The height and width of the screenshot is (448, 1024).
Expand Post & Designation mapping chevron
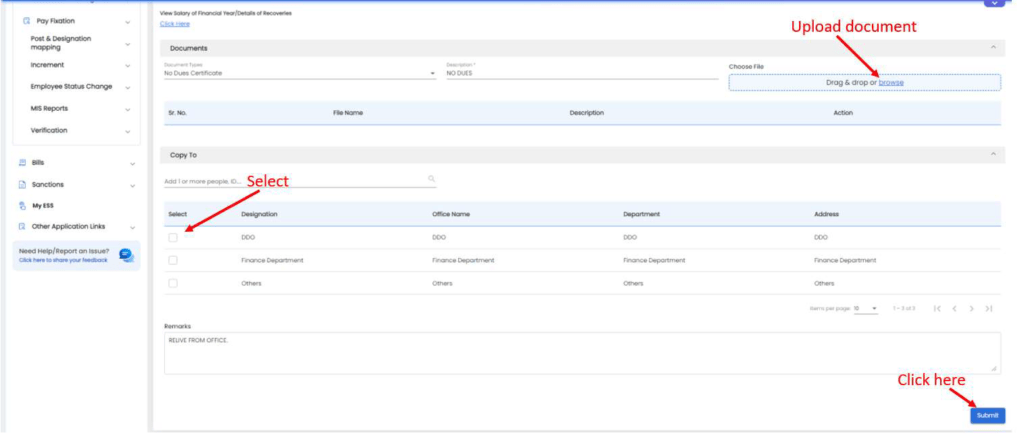(127, 44)
